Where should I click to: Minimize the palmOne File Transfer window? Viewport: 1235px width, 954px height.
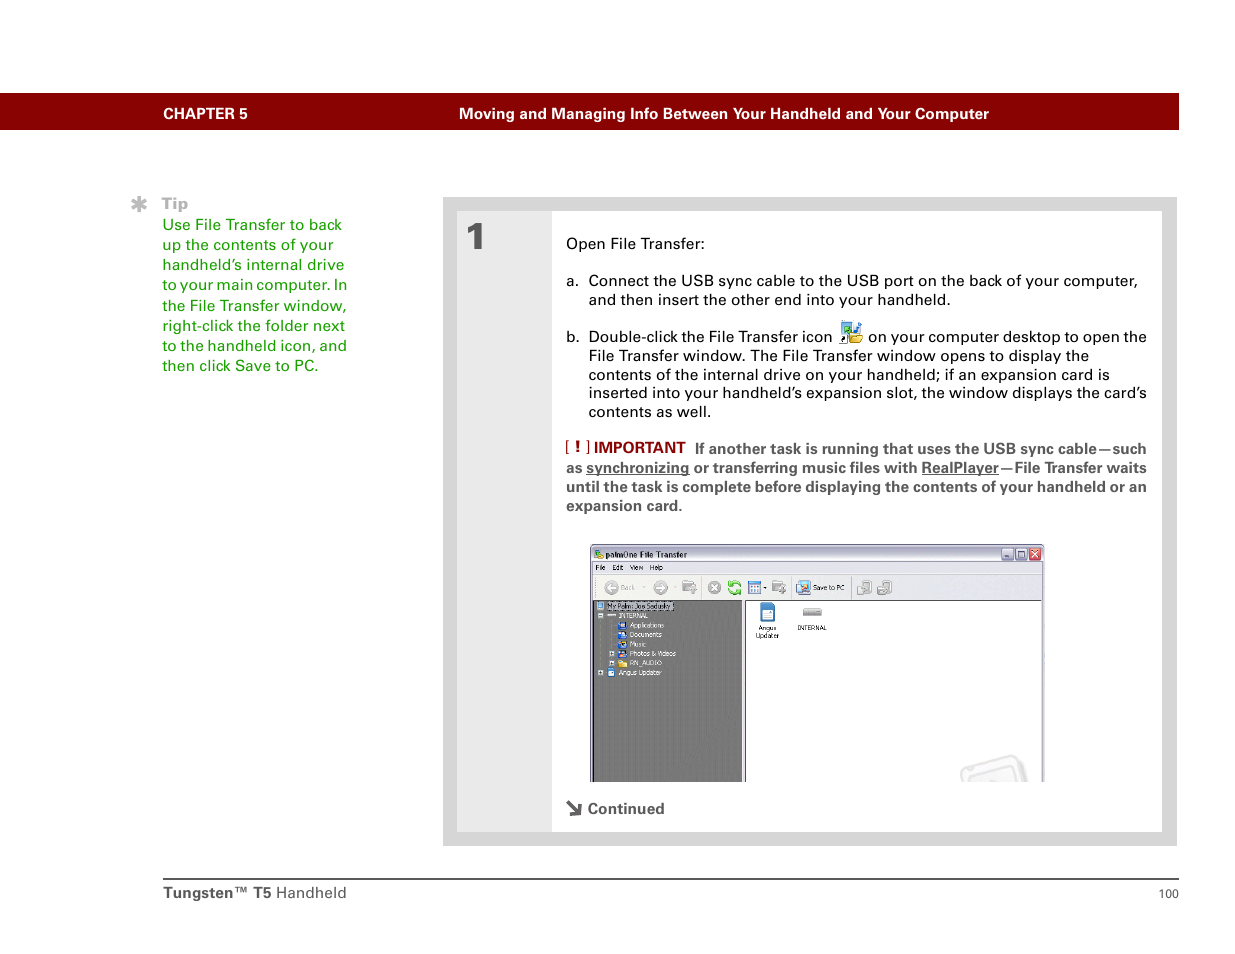(x=1007, y=554)
